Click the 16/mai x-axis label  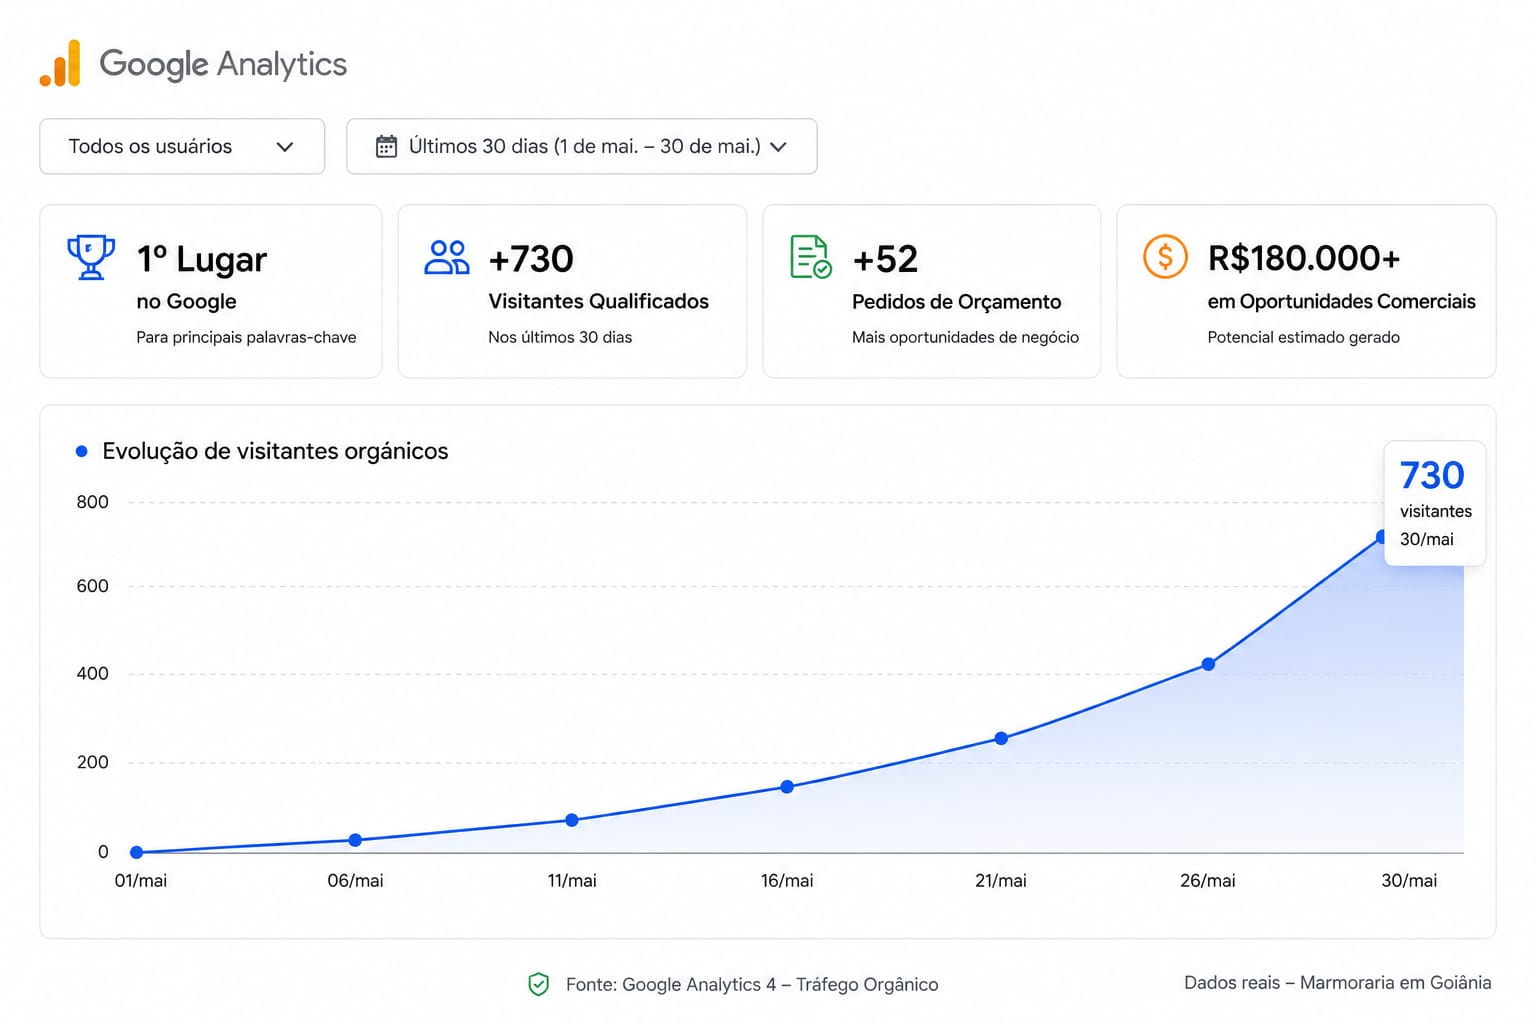787,881
